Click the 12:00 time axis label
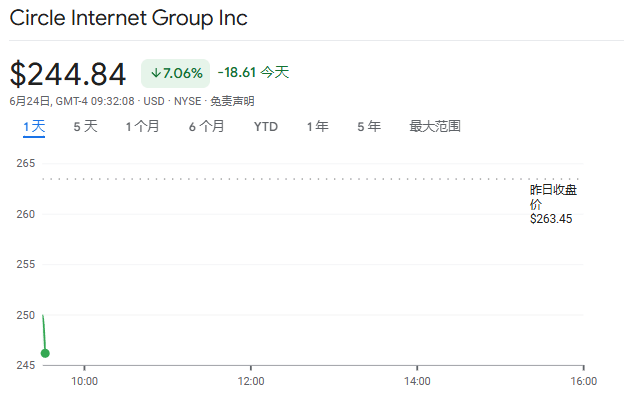Screen dimensions: 624x406 250,381
